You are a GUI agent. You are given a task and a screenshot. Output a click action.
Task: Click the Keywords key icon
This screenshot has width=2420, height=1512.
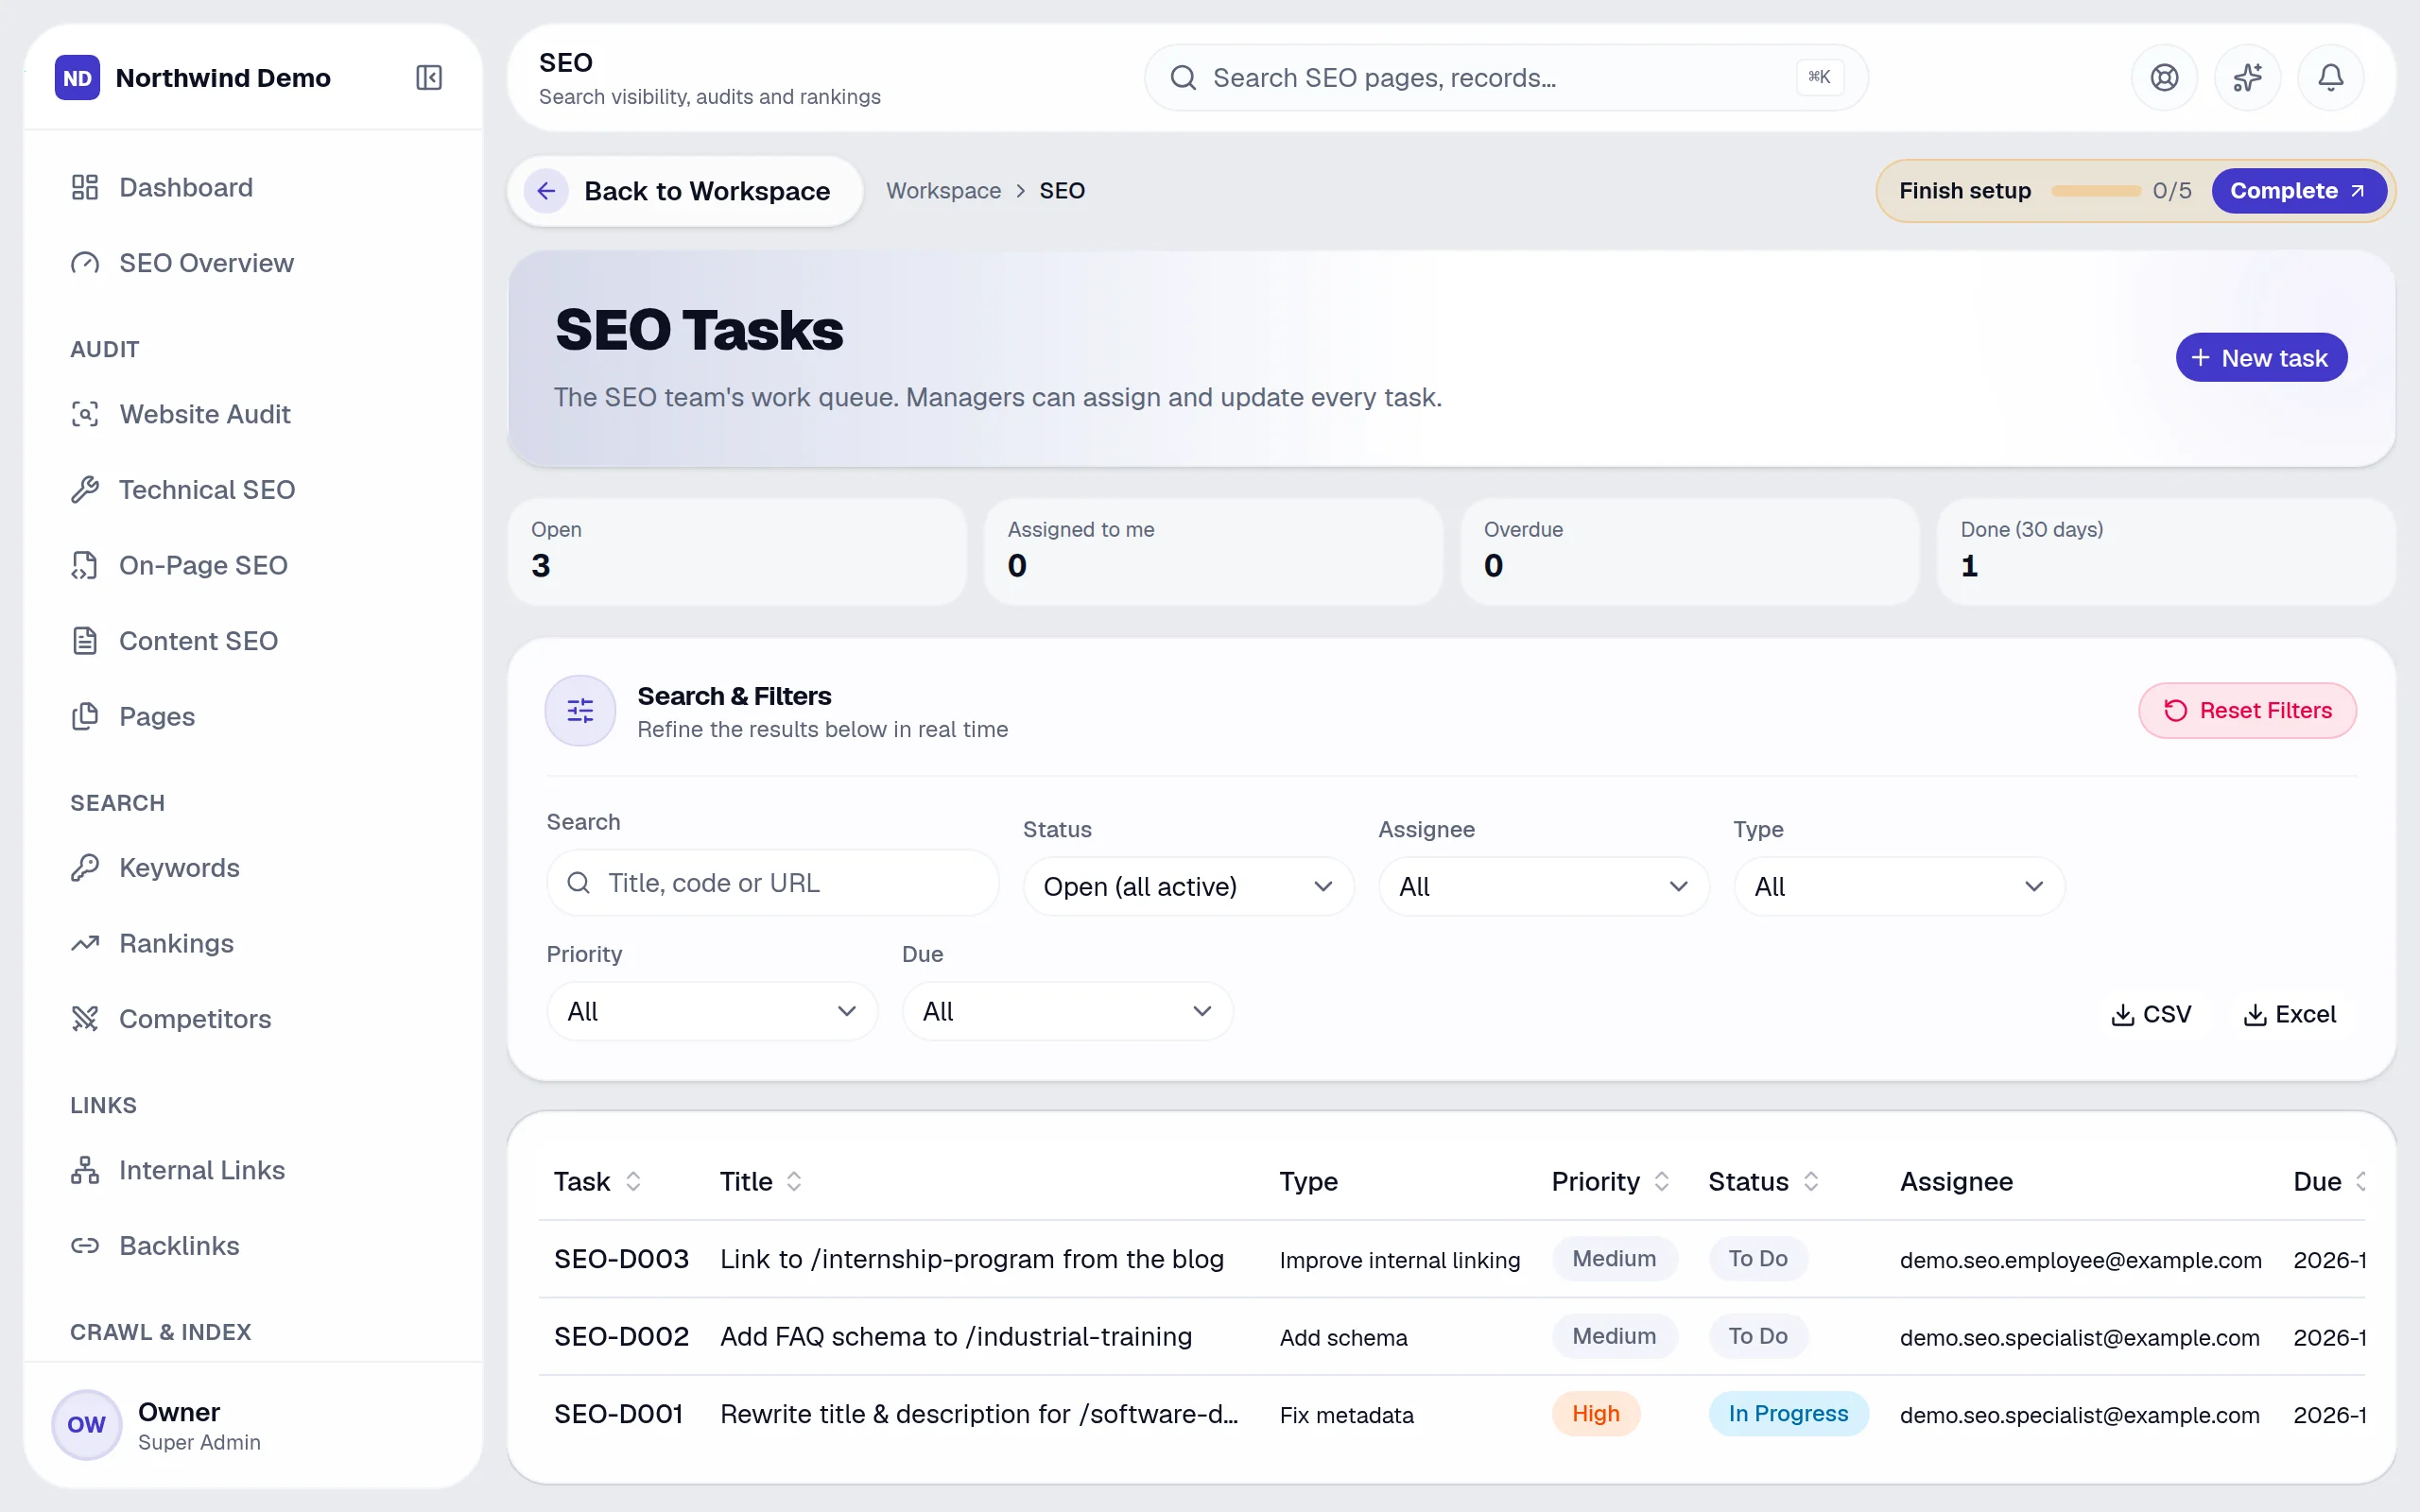tap(85, 867)
